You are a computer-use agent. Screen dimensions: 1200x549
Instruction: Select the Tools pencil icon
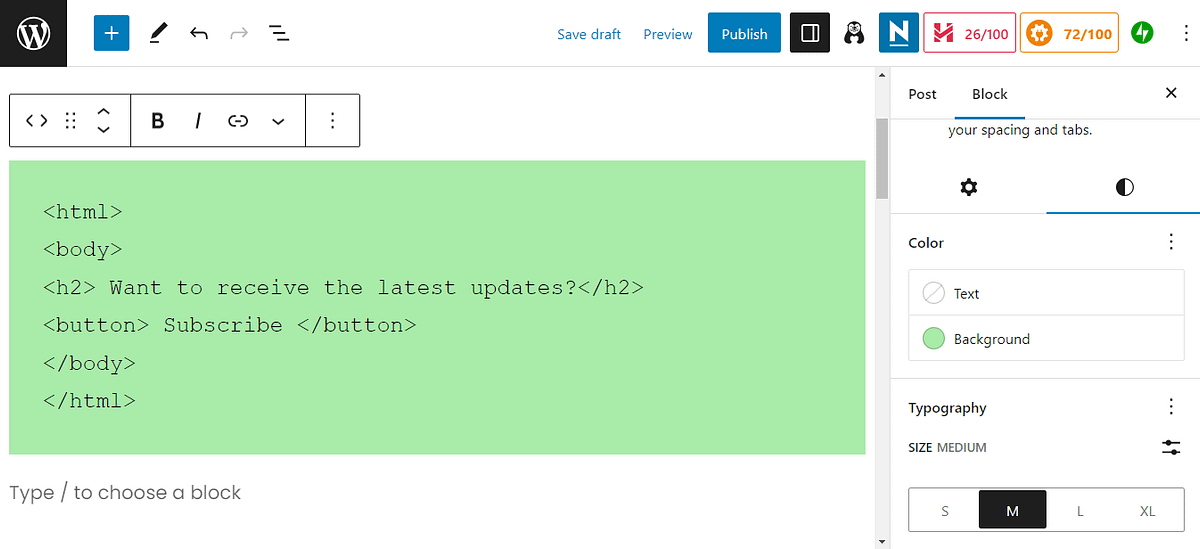[158, 34]
